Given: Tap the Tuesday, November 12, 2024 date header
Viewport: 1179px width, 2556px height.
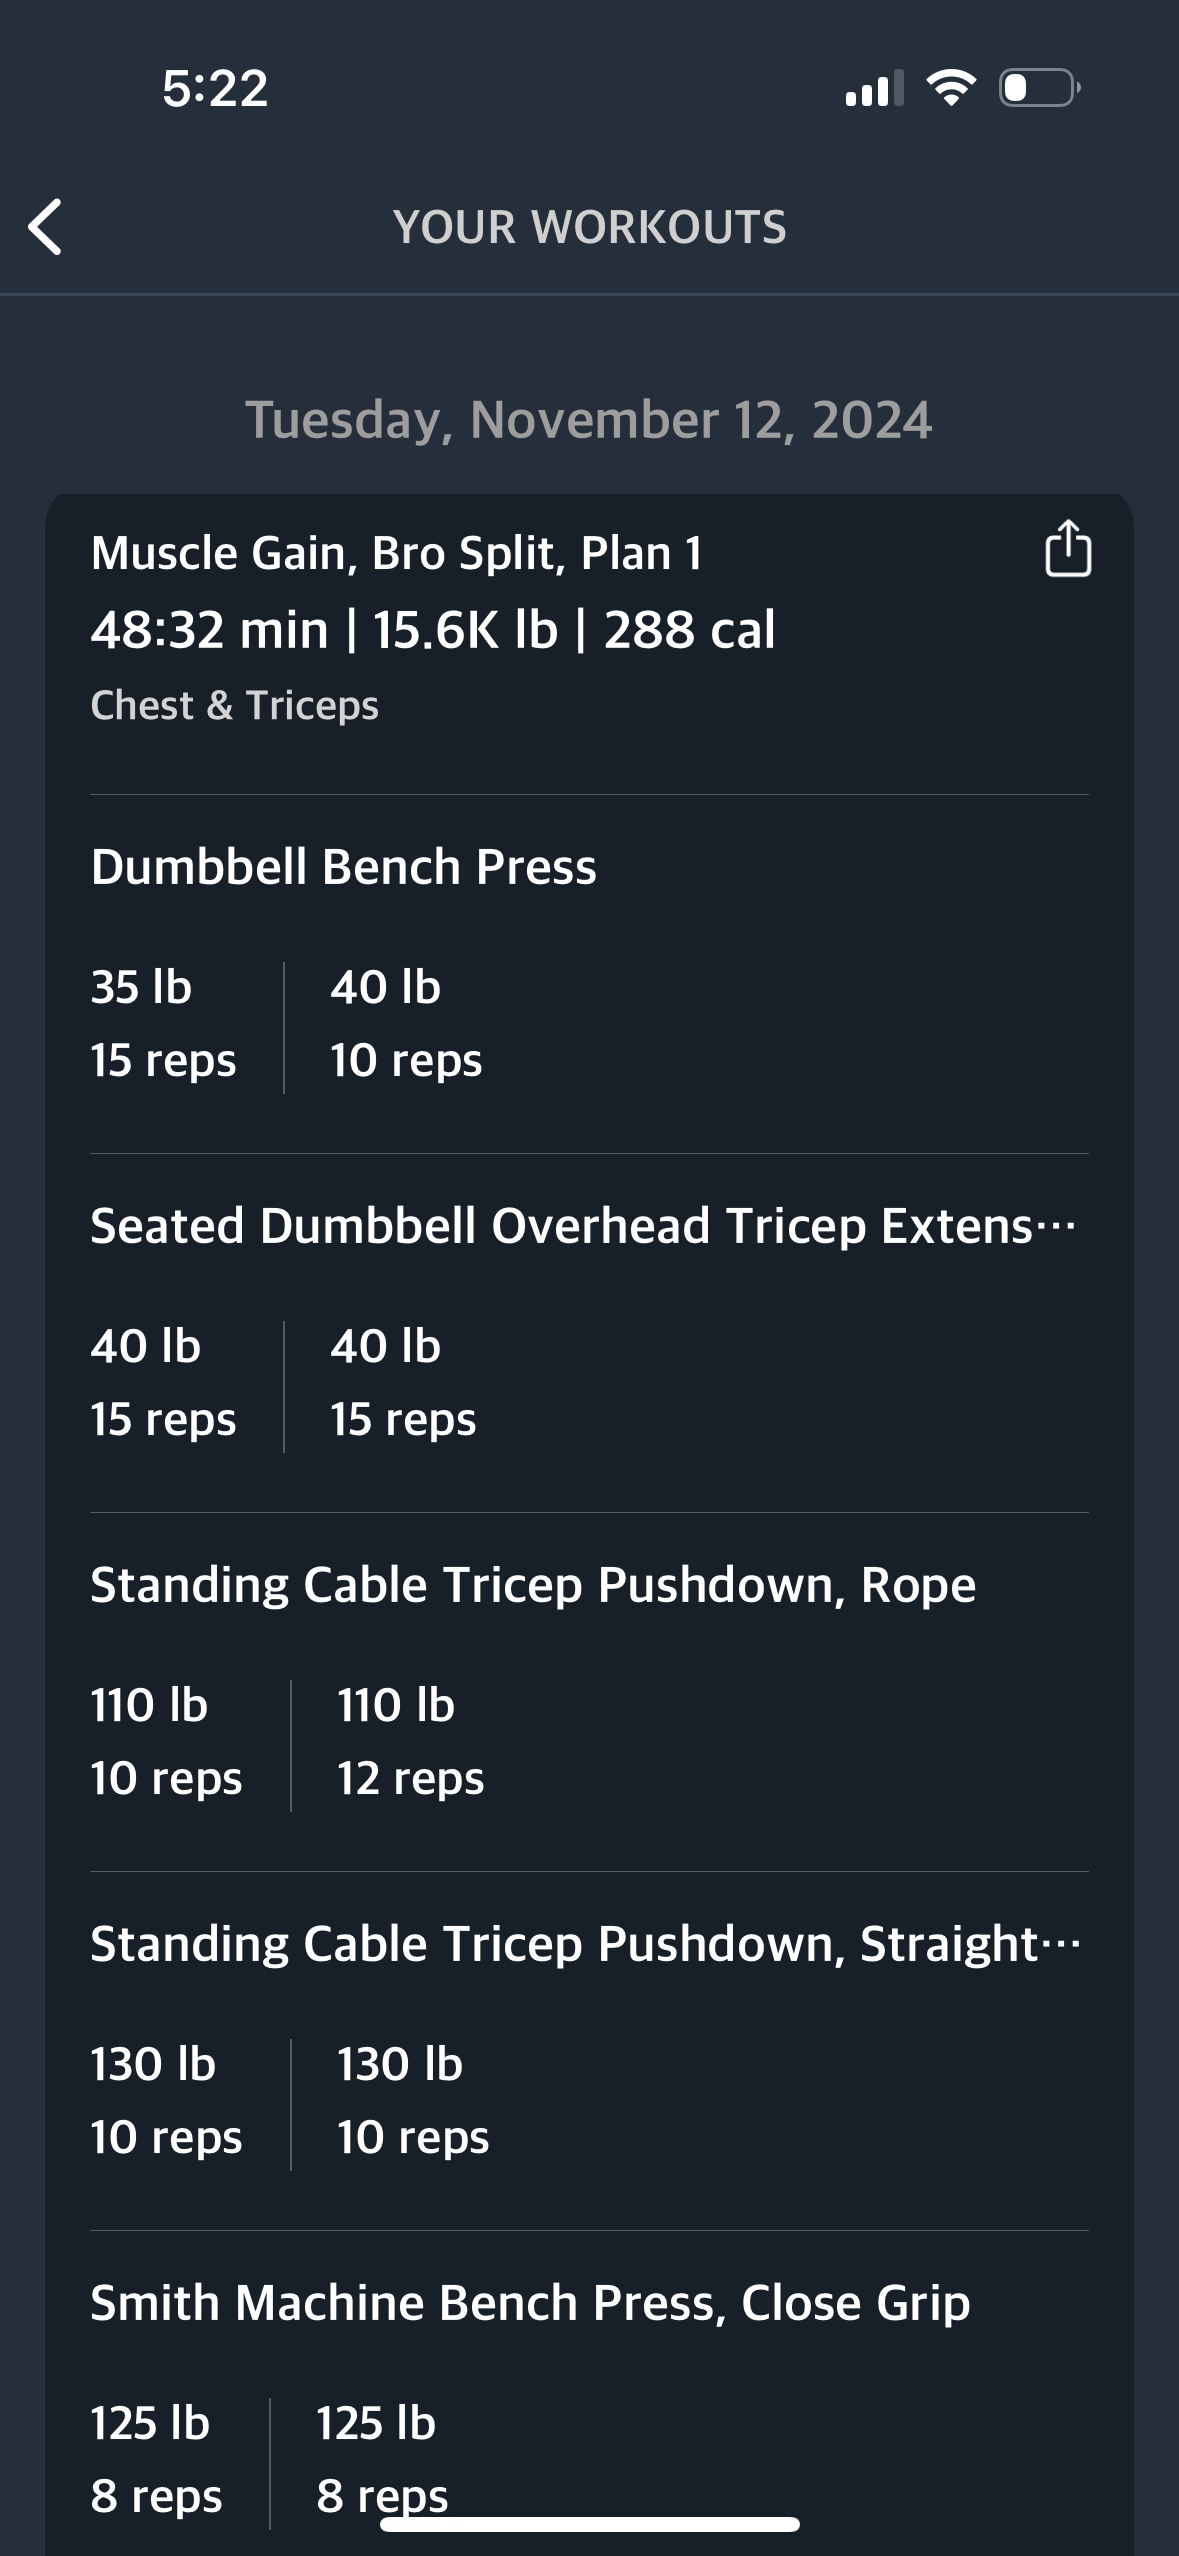Looking at the screenshot, I should (x=589, y=420).
